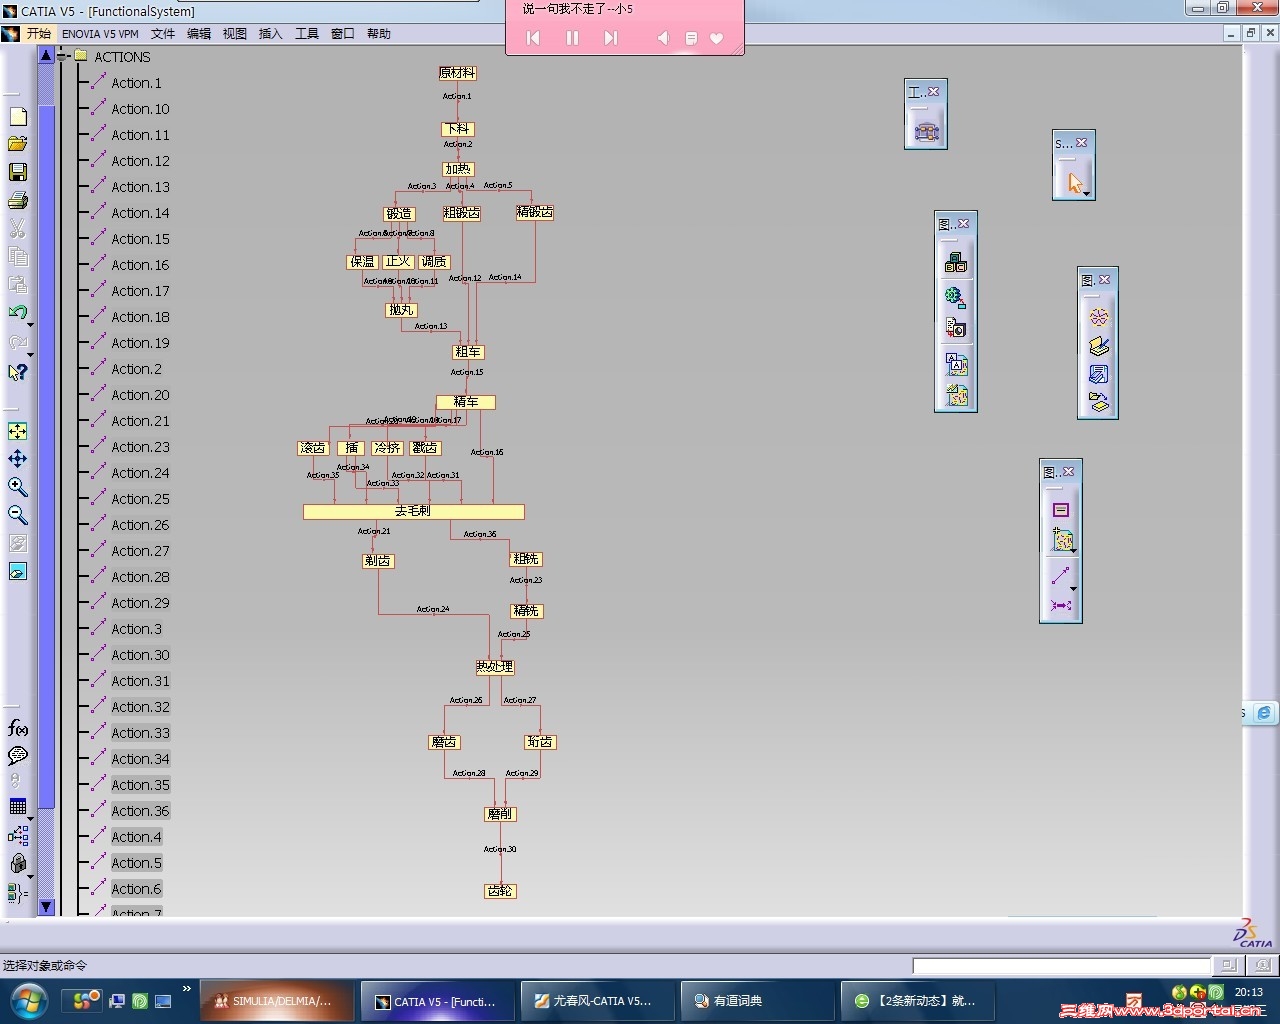Click the tree scrollbar up arrow
The width and height of the screenshot is (1280, 1024).
tap(46, 56)
